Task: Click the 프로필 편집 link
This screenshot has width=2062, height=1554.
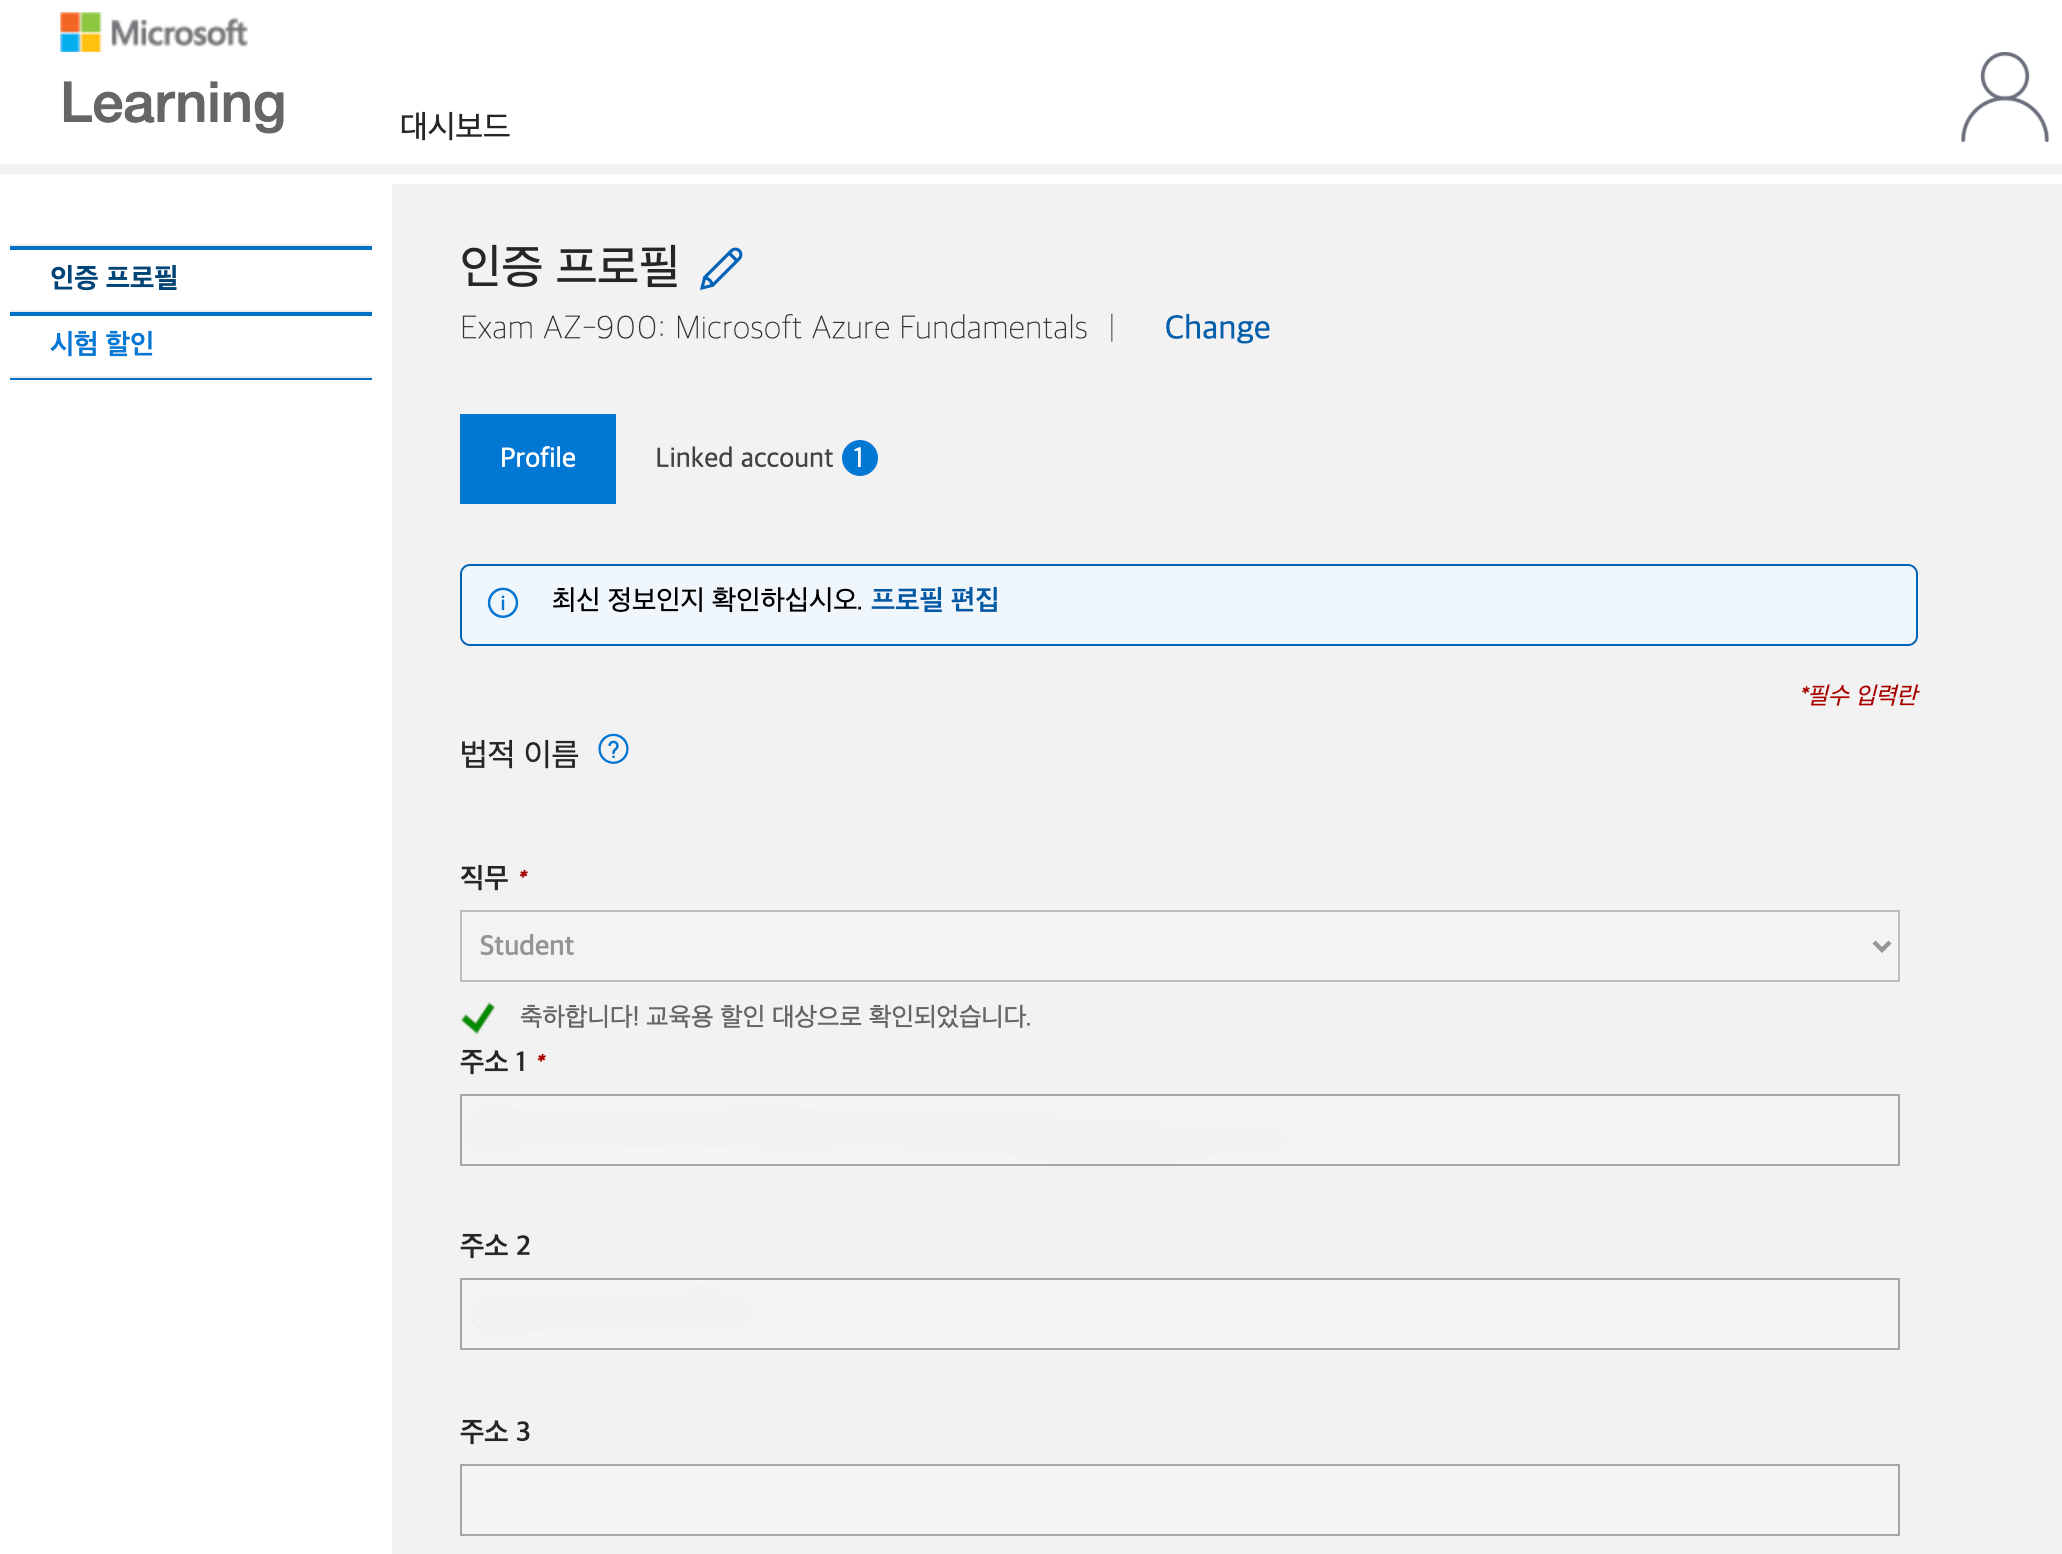Action: [x=934, y=599]
